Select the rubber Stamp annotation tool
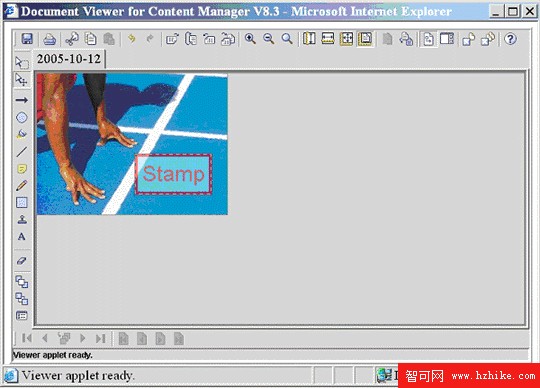Screen dimensions: 540x388 (22, 219)
